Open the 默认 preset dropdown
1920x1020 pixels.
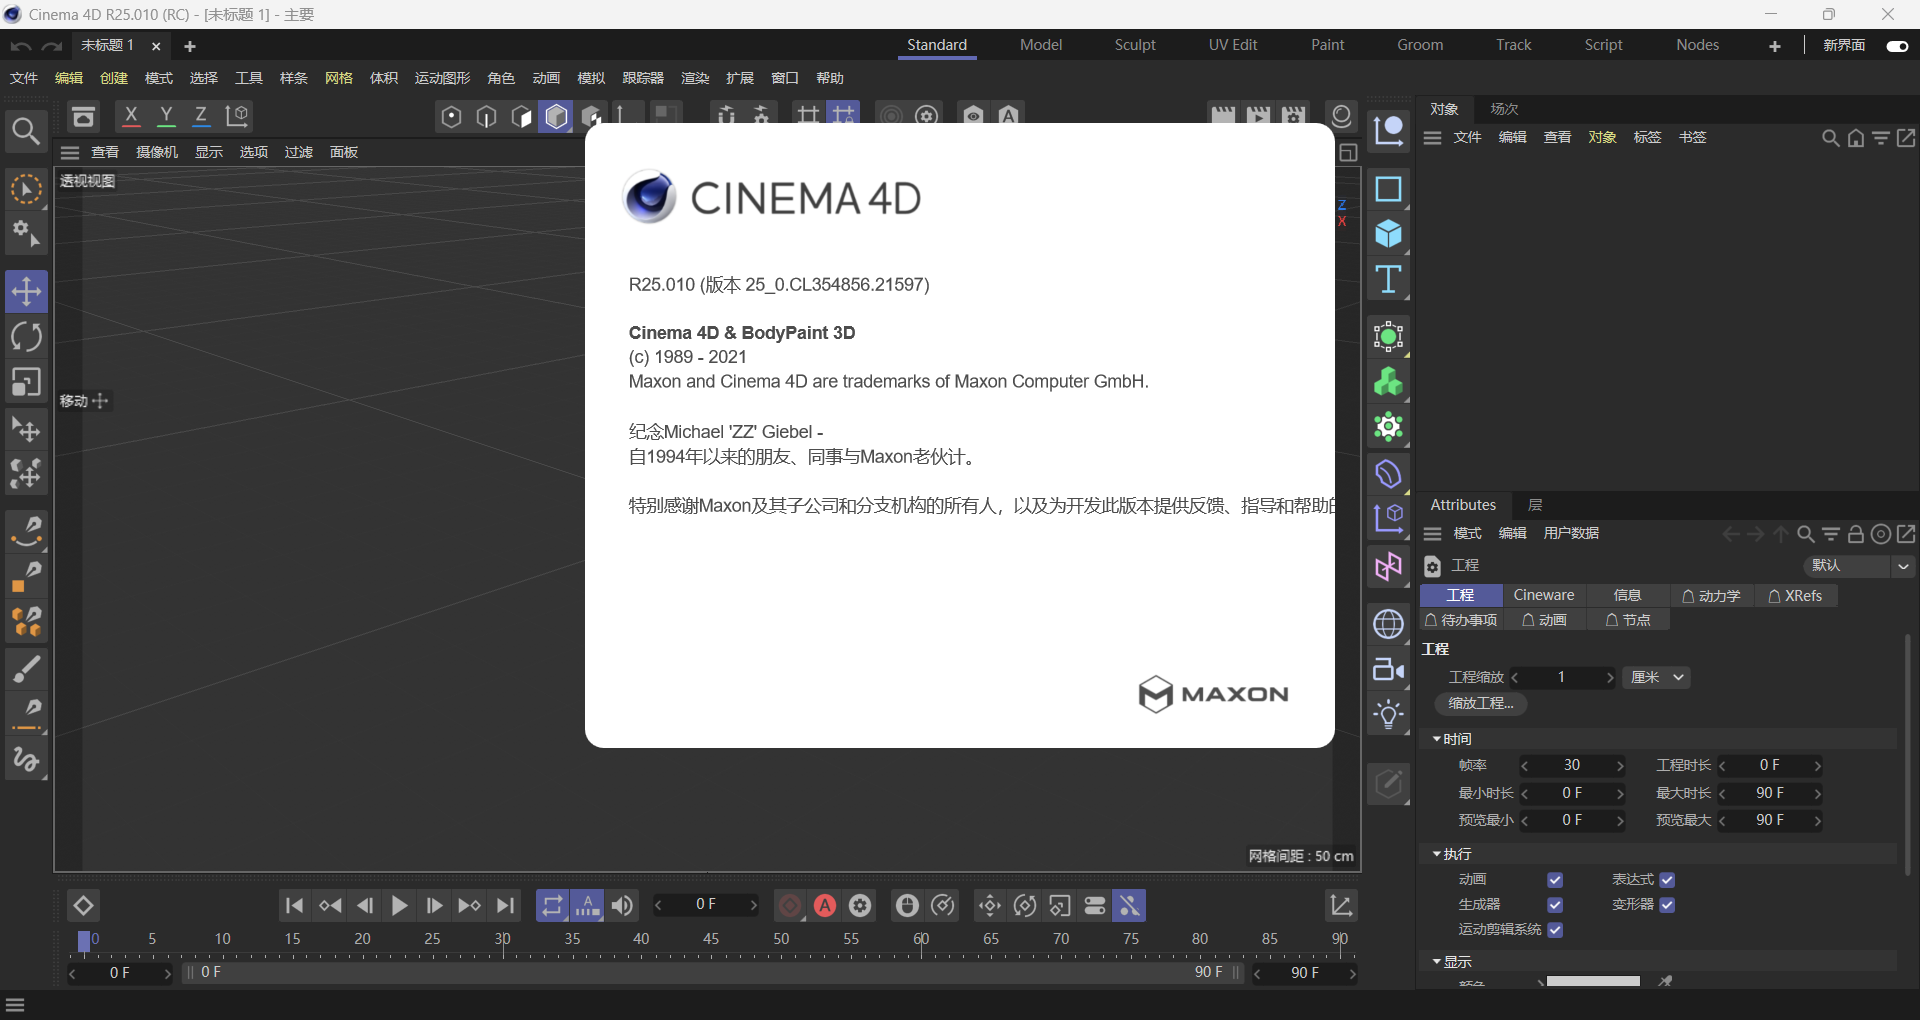1859,566
